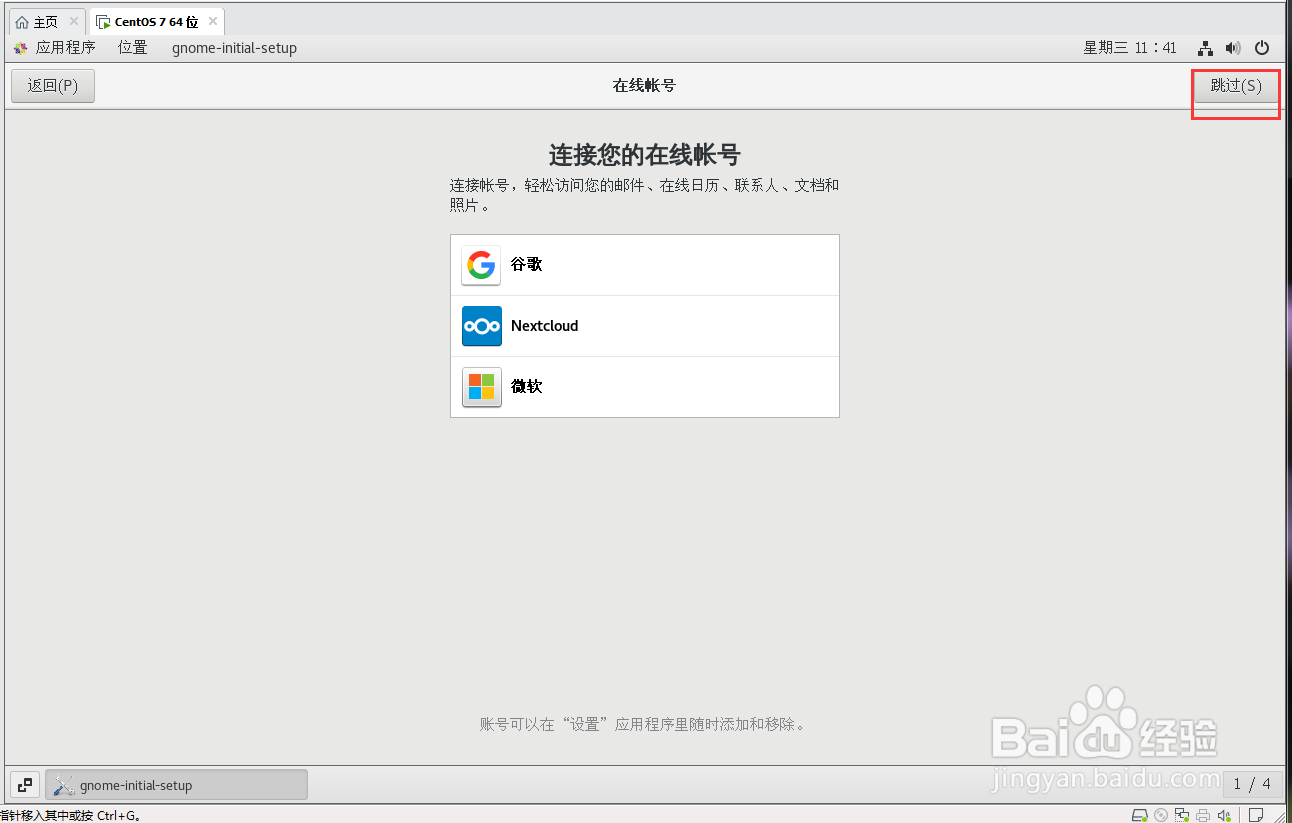Select the Microsoft (微软) account provider

click(645, 387)
